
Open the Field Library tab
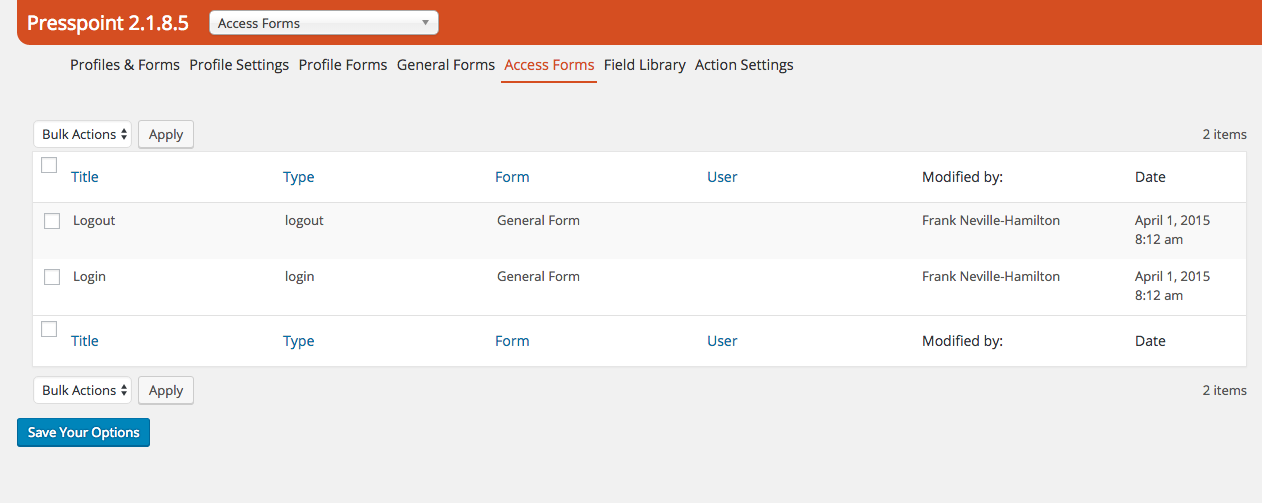pos(645,65)
